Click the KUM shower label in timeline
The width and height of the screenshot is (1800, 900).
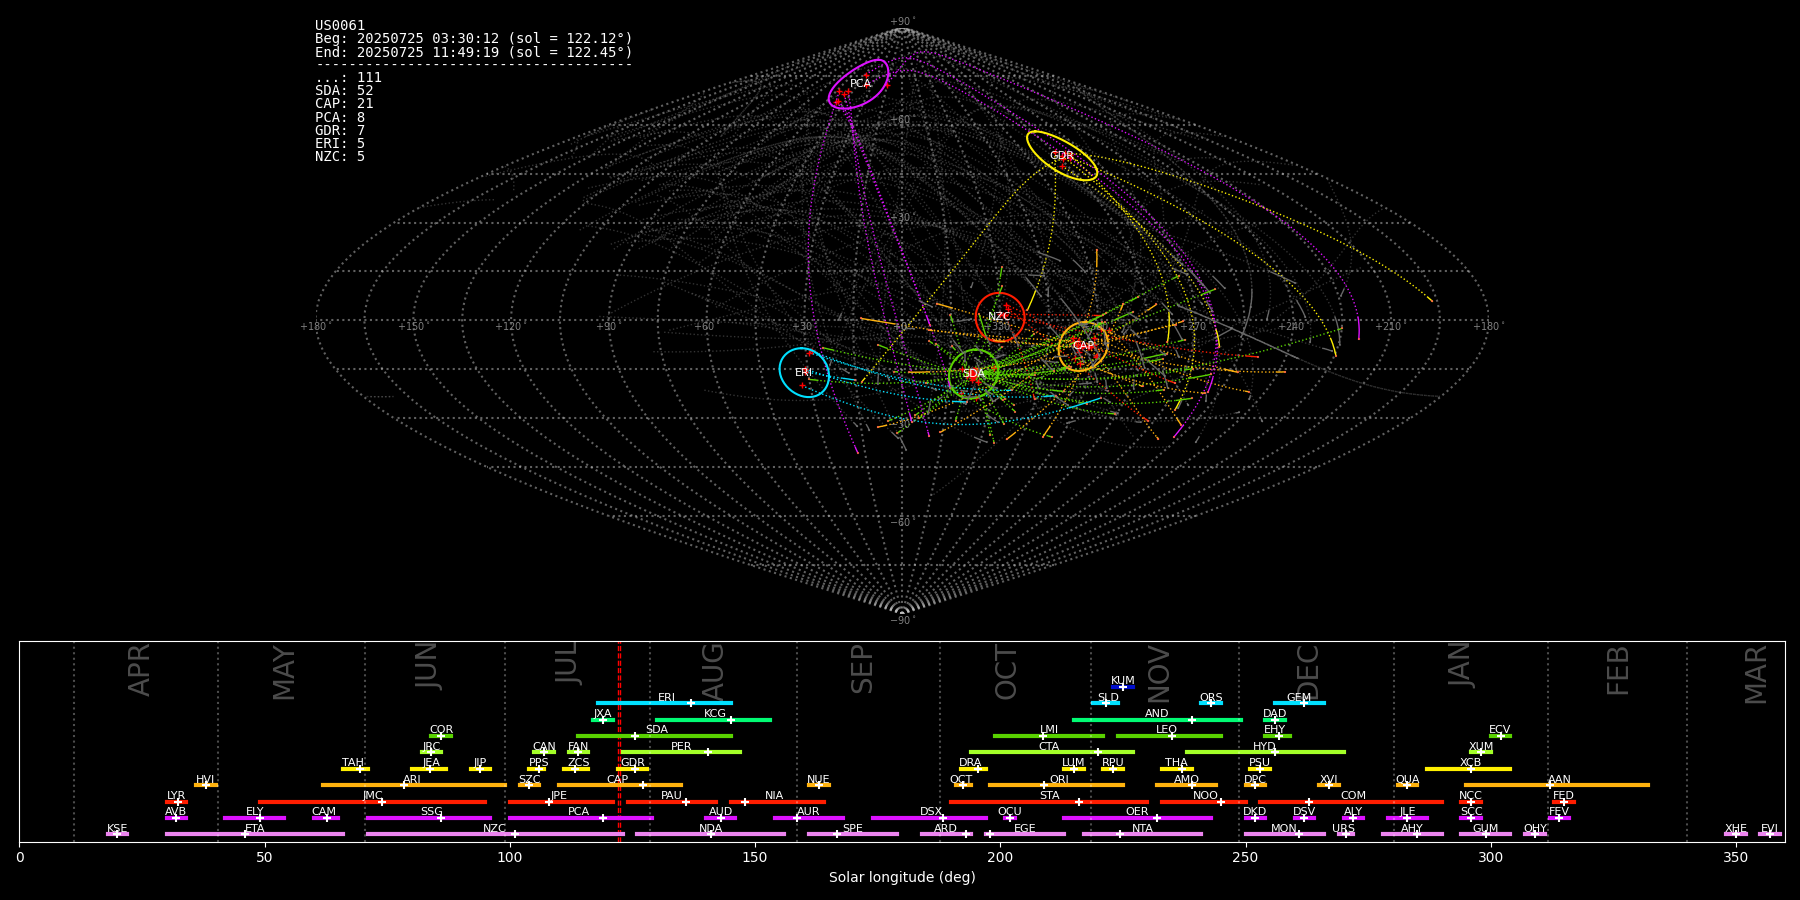tap(1123, 681)
